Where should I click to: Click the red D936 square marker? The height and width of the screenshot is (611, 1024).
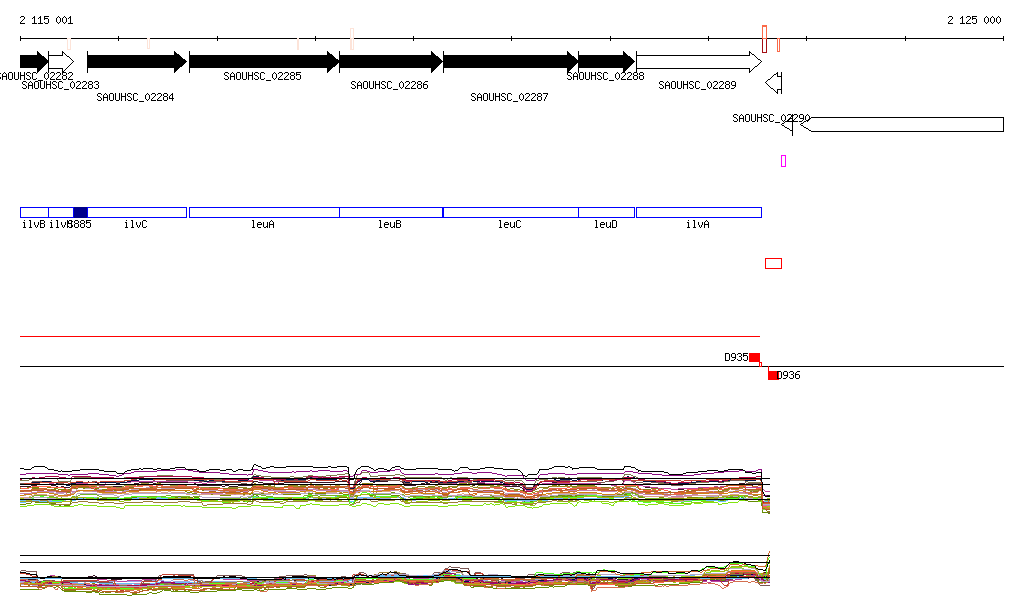click(773, 375)
